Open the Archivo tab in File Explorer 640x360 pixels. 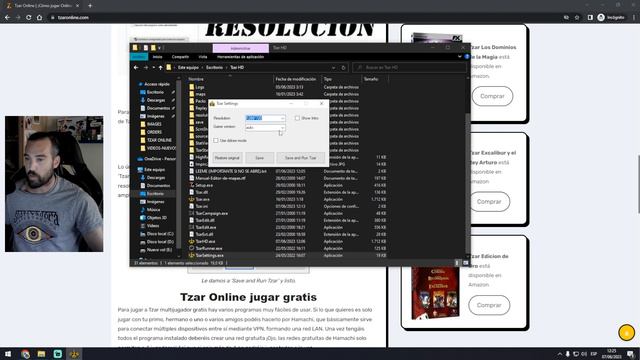[x=139, y=57]
